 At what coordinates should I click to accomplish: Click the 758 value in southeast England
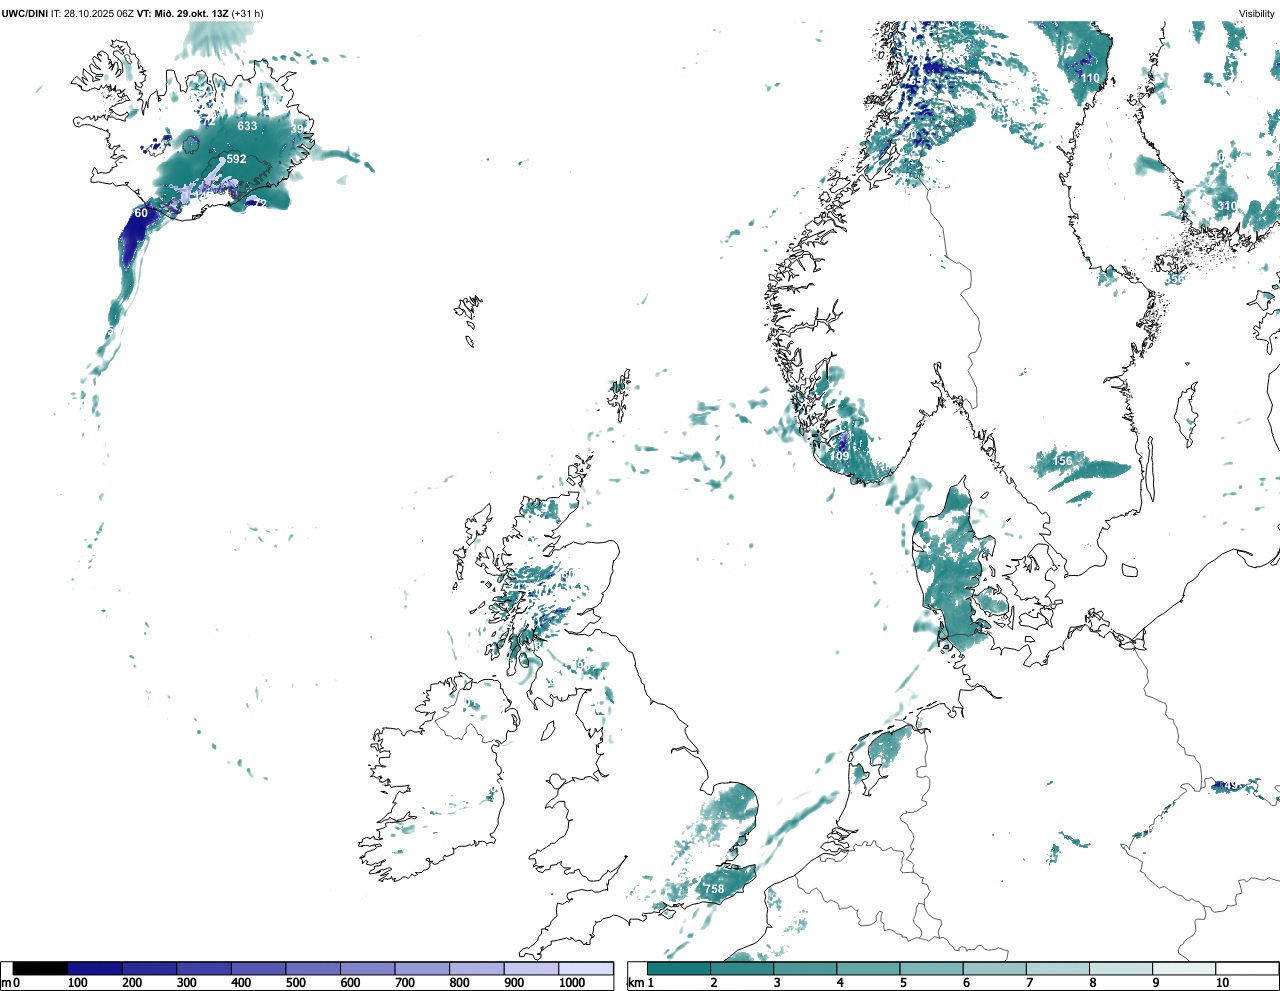pos(714,889)
